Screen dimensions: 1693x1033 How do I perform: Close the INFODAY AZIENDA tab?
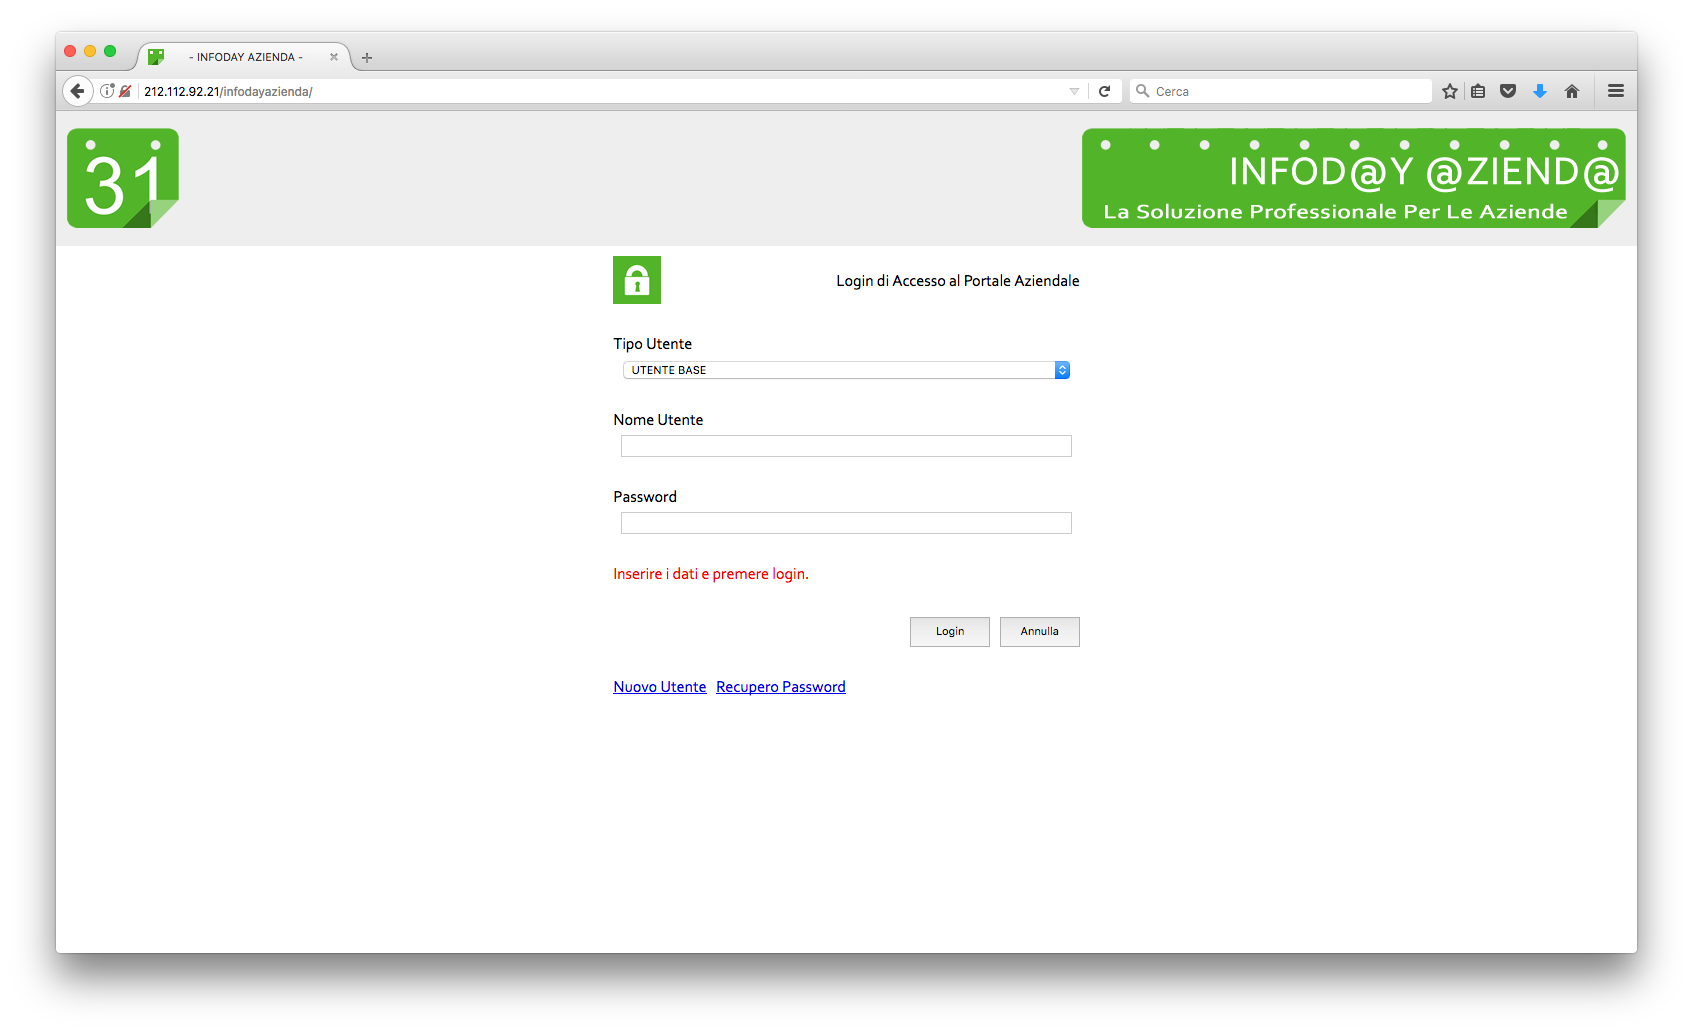click(334, 57)
